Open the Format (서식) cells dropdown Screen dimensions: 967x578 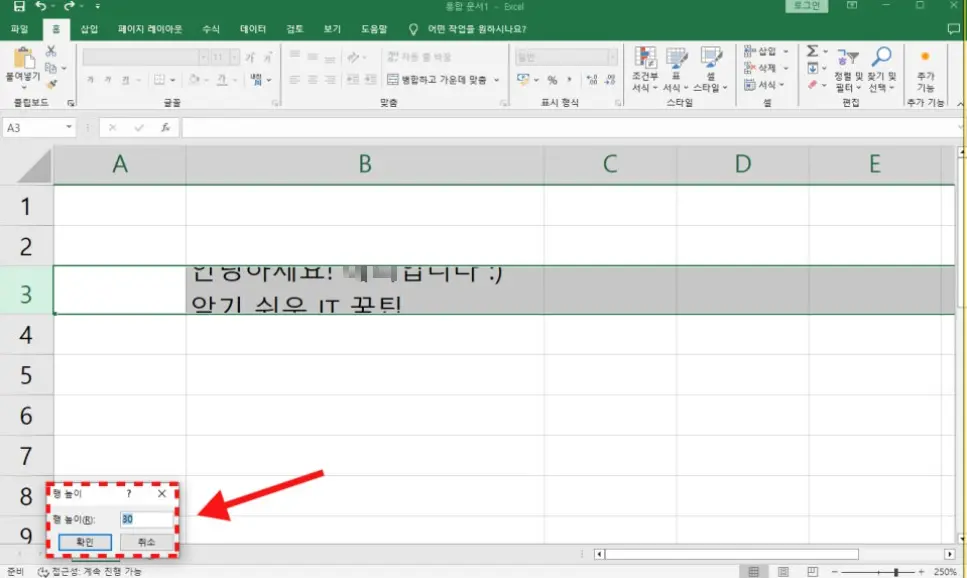766,86
